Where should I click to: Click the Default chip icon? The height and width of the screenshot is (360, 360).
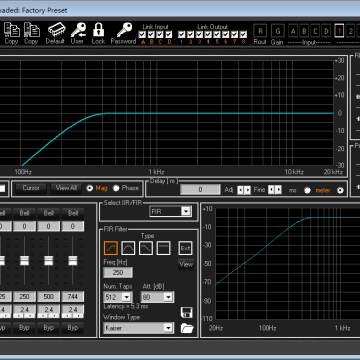56,30
